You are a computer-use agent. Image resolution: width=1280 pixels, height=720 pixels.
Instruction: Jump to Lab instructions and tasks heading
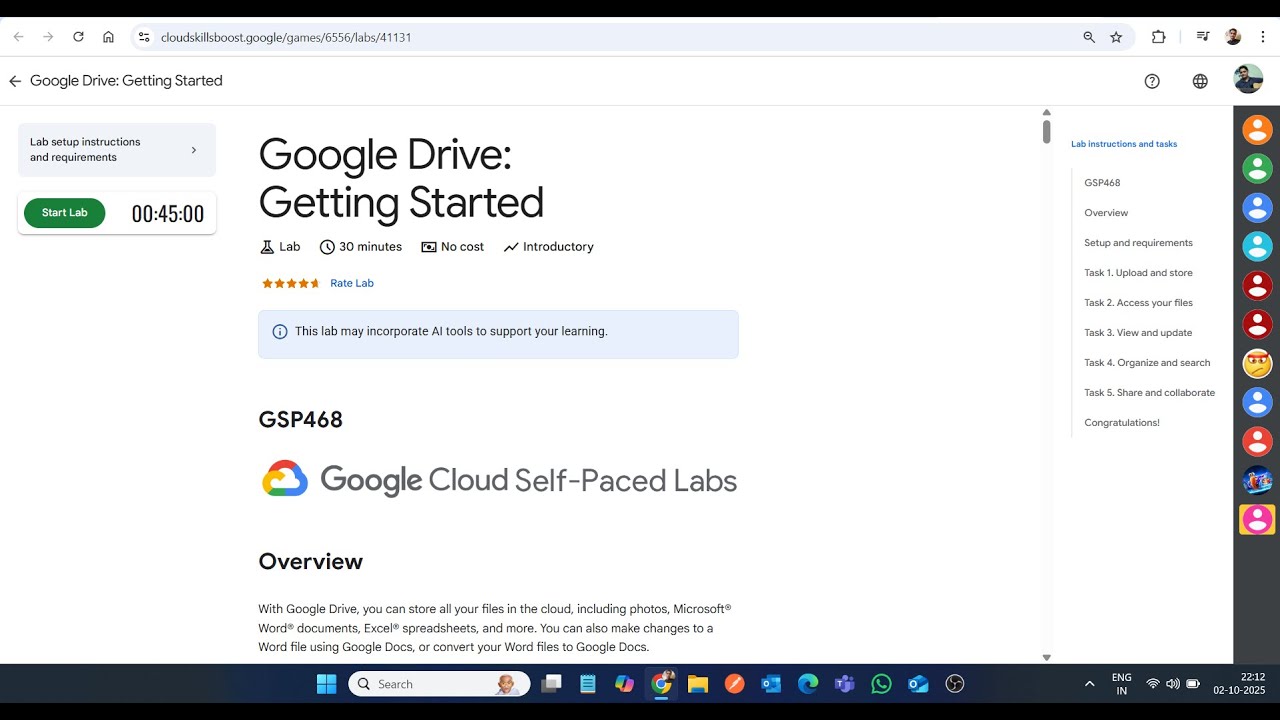click(1124, 144)
